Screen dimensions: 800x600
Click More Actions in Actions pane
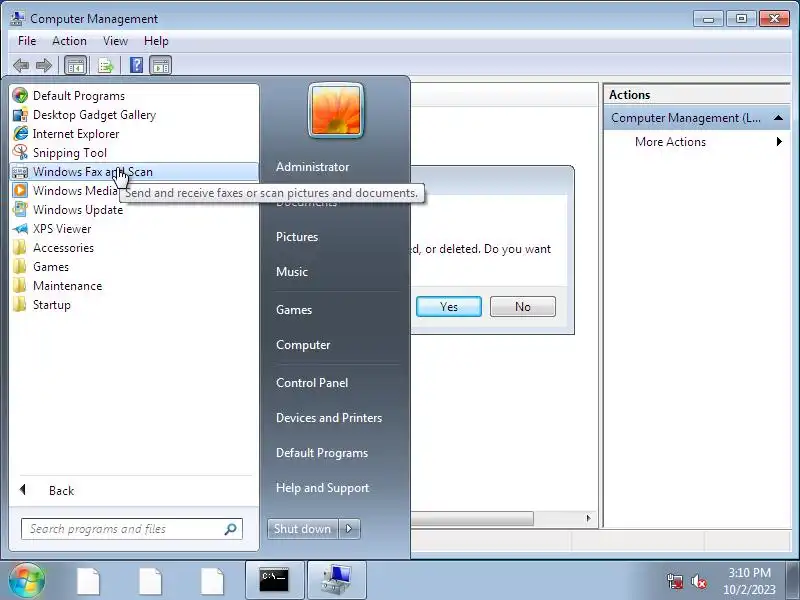pos(670,142)
